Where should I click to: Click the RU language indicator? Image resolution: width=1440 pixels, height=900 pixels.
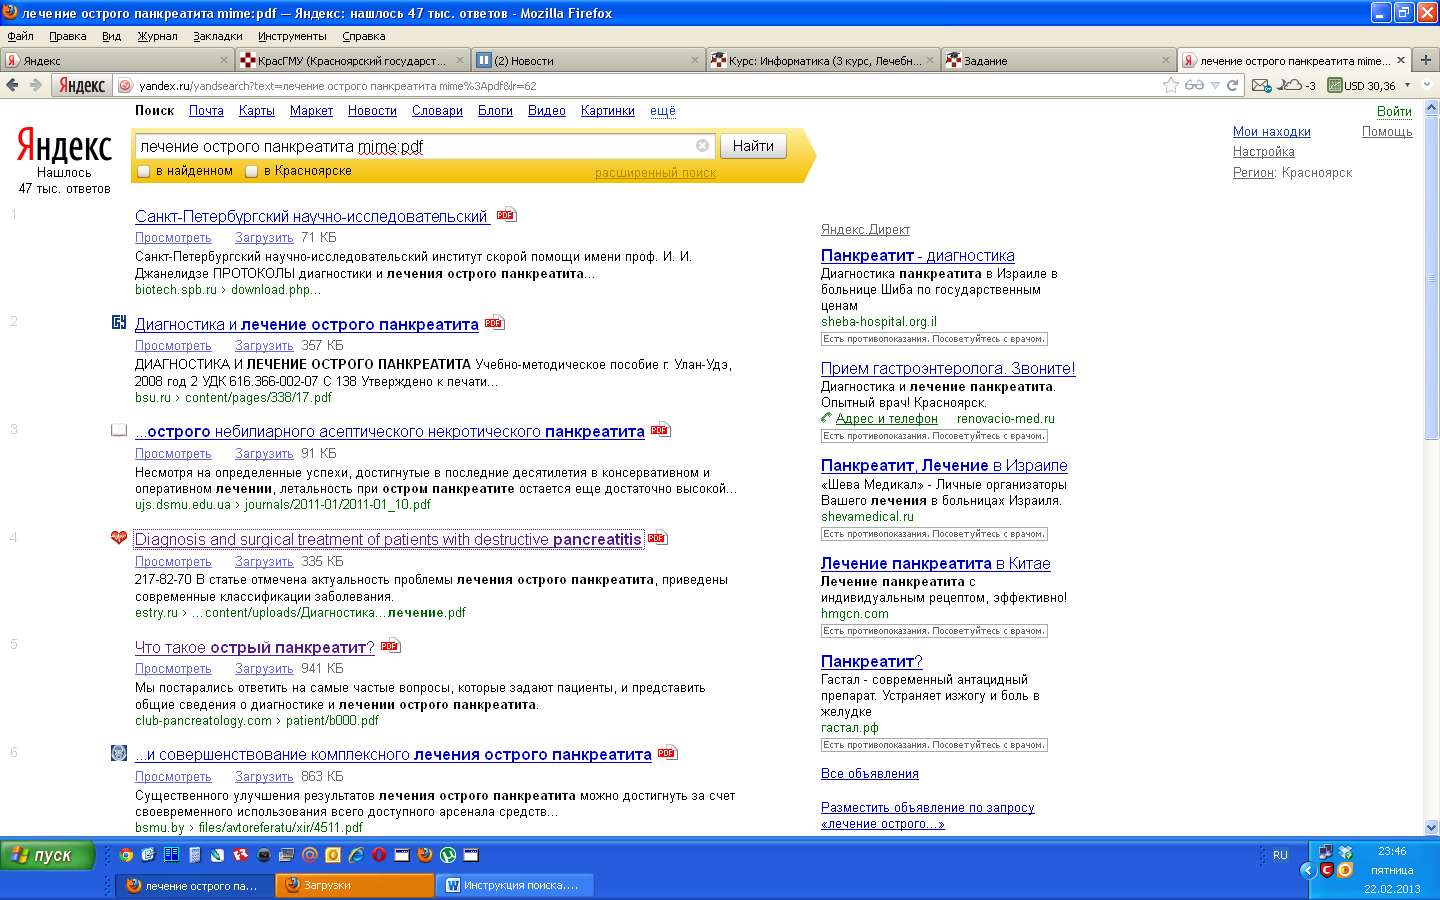(1280, 855)
